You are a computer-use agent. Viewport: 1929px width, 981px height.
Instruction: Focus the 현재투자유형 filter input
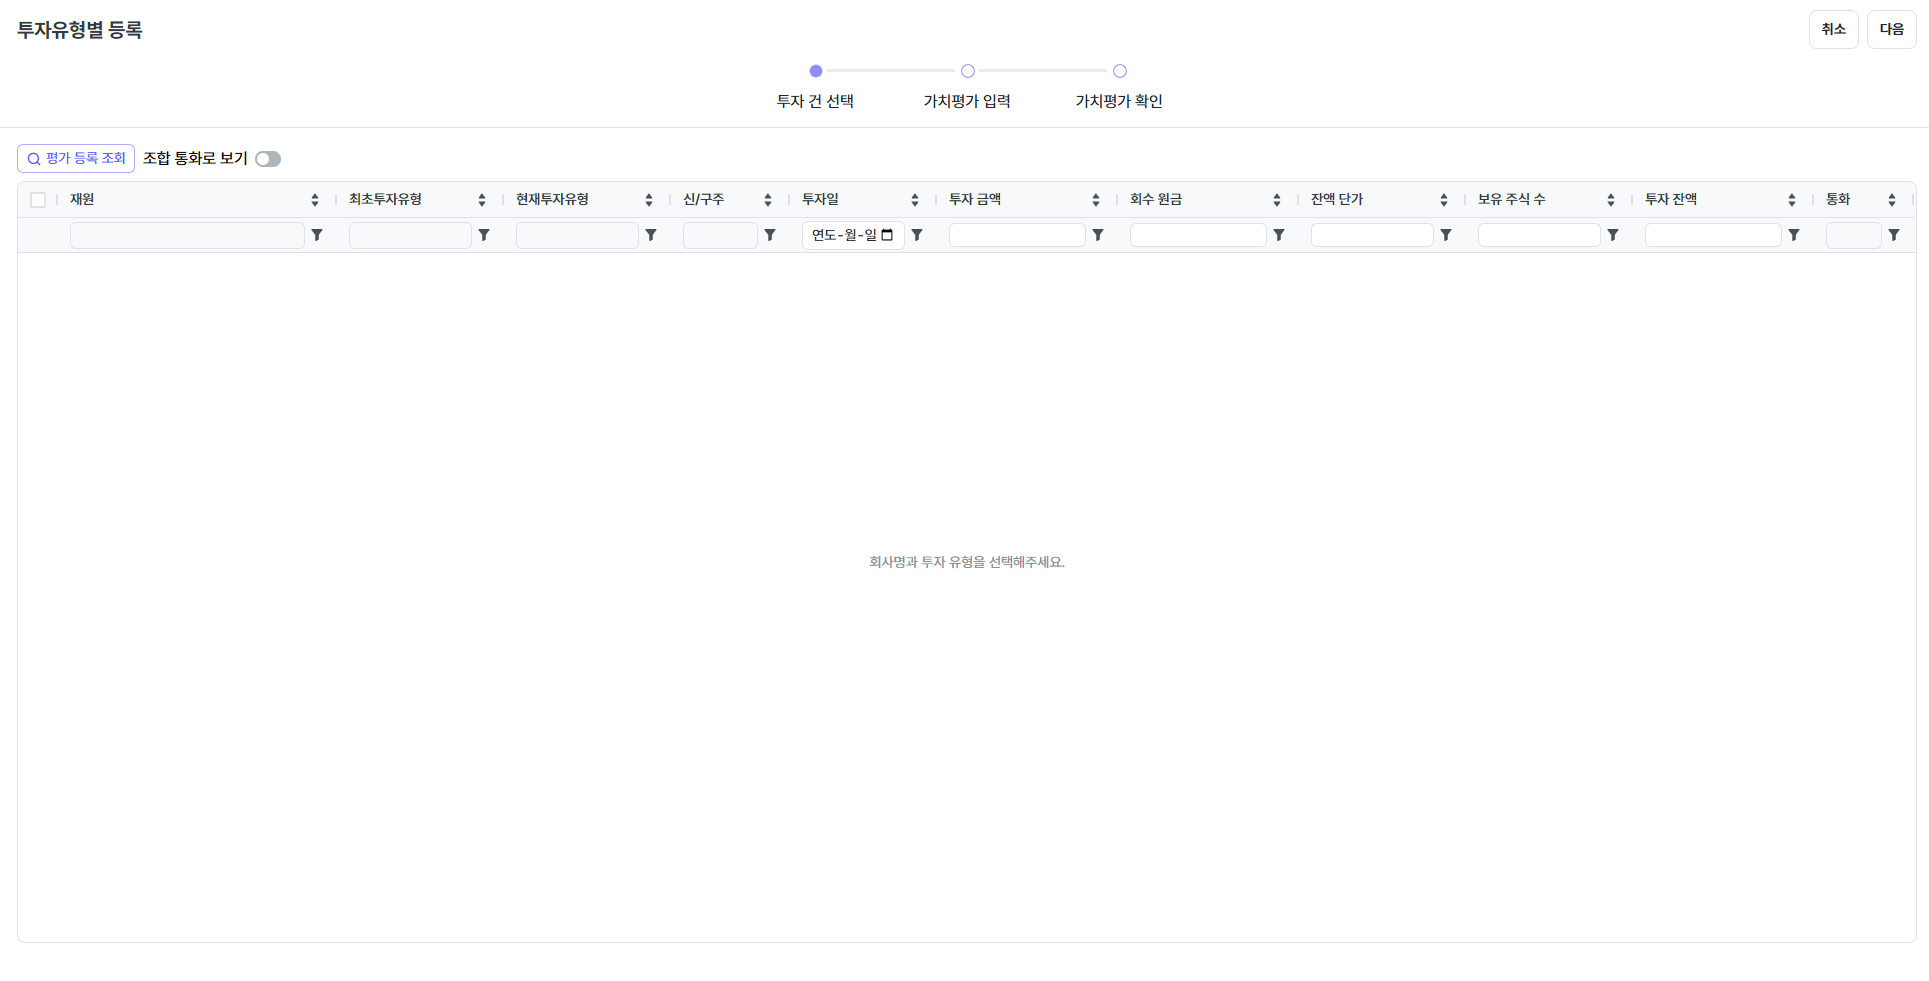click(577, 235)
